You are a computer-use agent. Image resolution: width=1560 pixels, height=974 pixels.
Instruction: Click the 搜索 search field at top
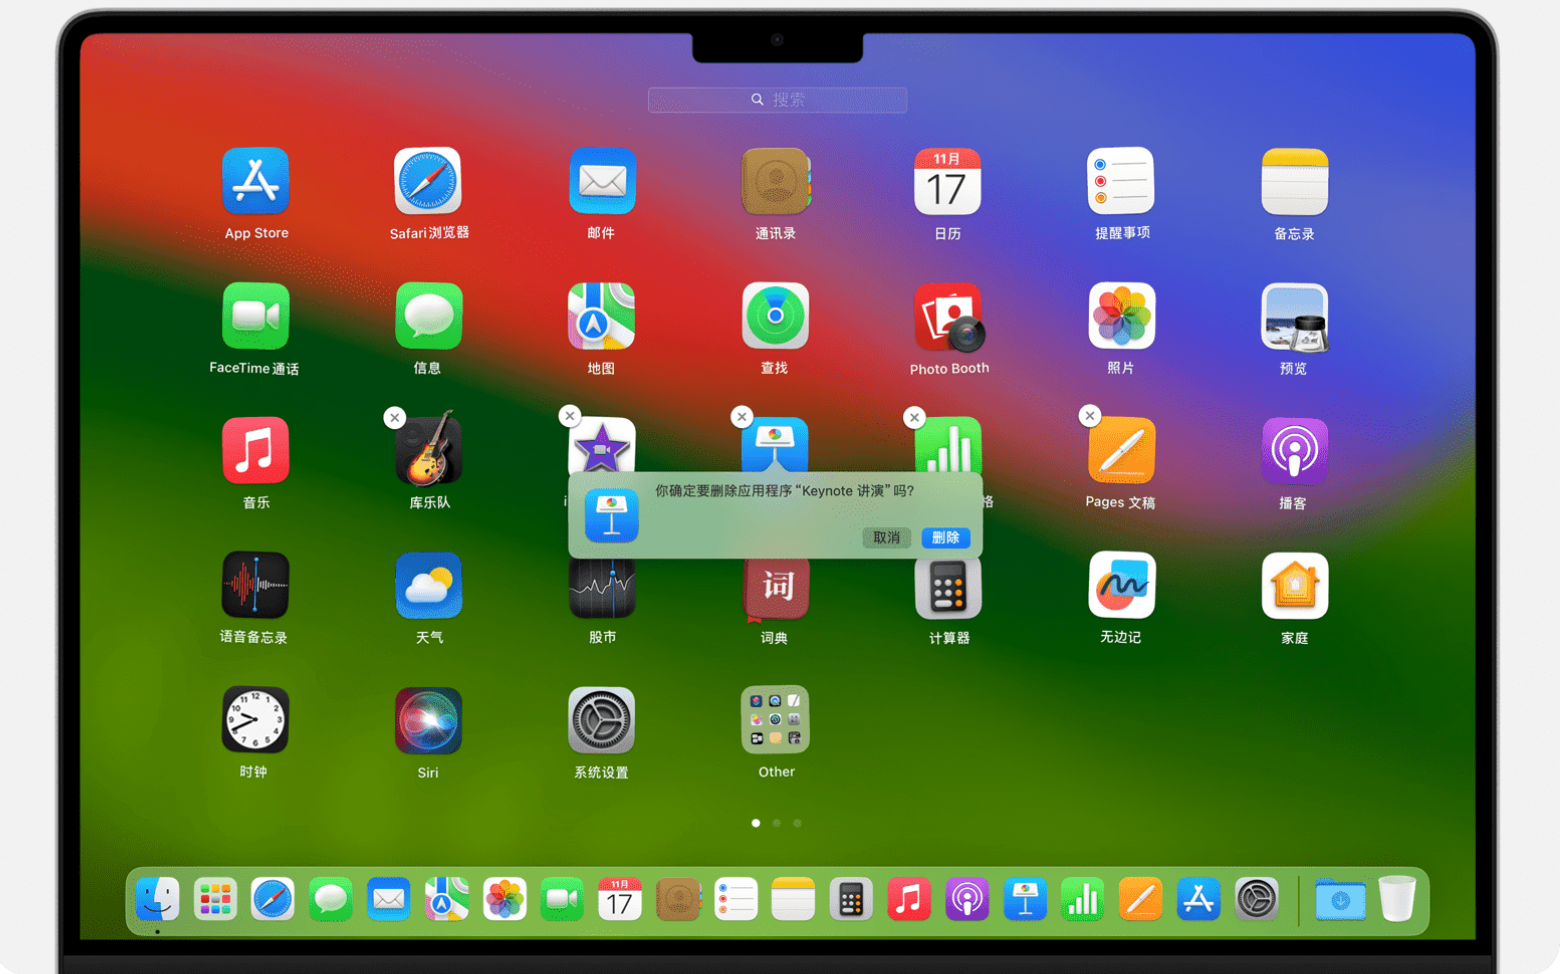(x=777, y=100)
